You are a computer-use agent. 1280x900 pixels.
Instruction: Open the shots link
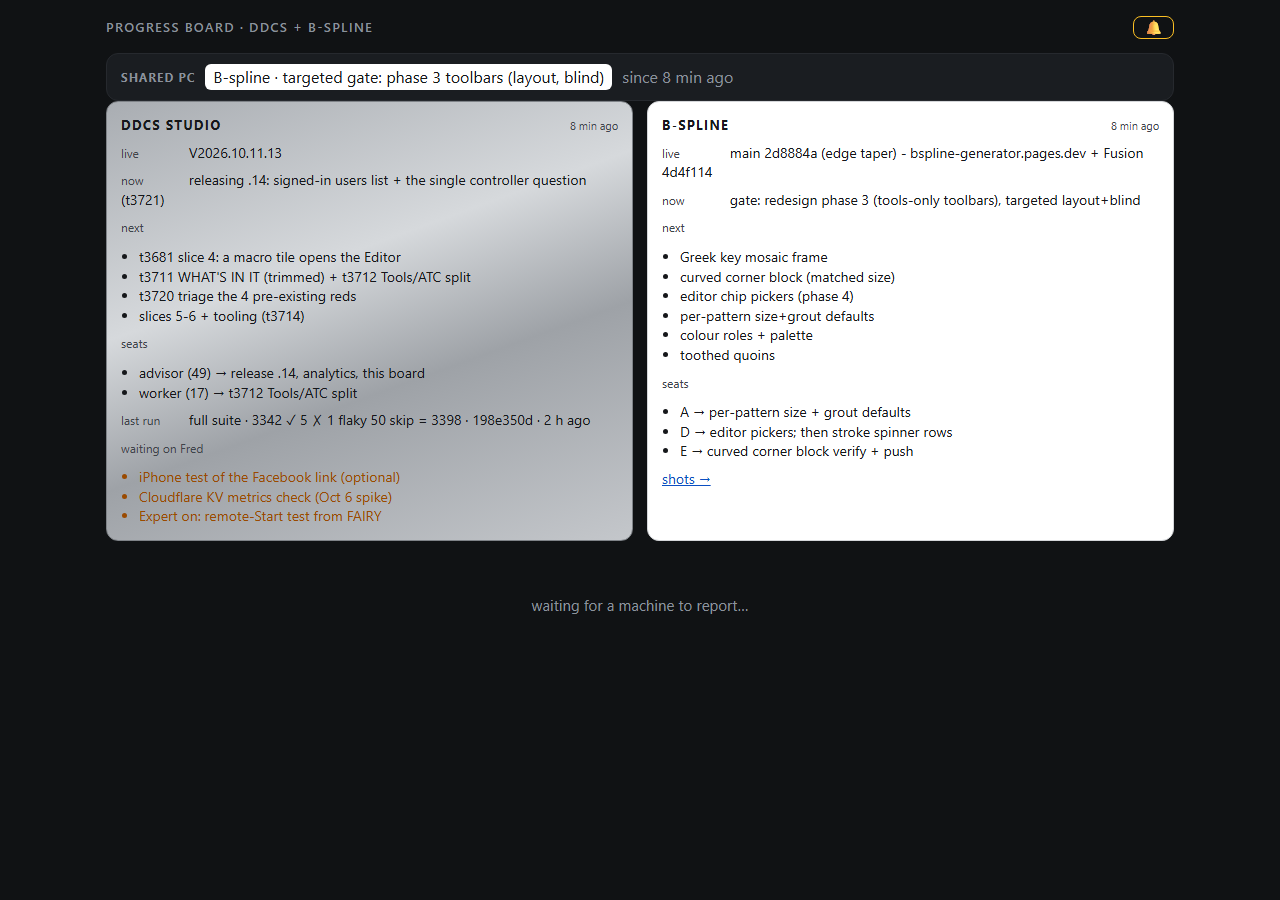coord(686,479)
